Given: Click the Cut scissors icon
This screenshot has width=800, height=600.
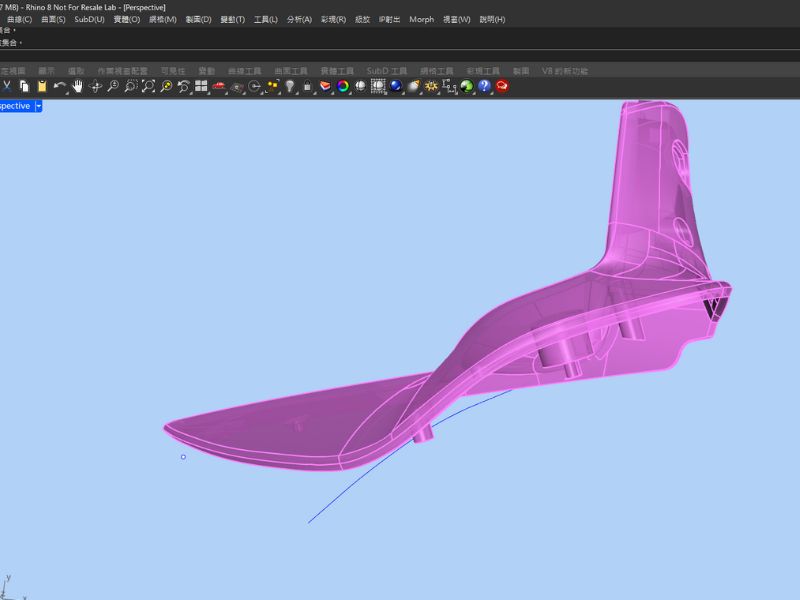Looking at the screenshot, I should pyautogui.click(x=7, y=87).
